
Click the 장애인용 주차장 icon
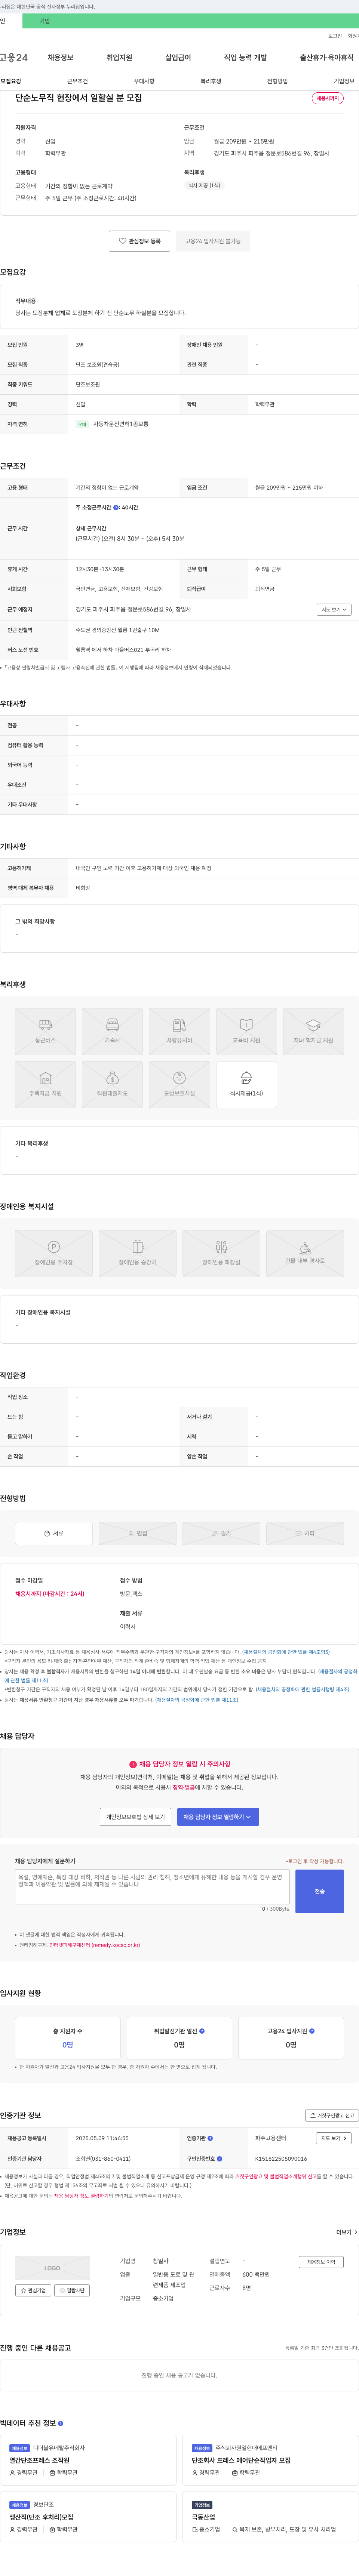(x=54, y=1253)
